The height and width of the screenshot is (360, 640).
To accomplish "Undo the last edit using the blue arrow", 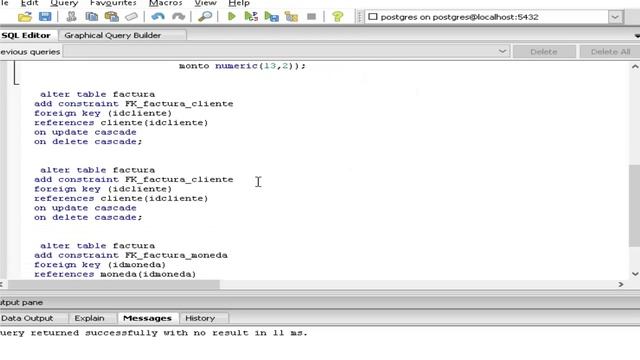I will (158, 17).
